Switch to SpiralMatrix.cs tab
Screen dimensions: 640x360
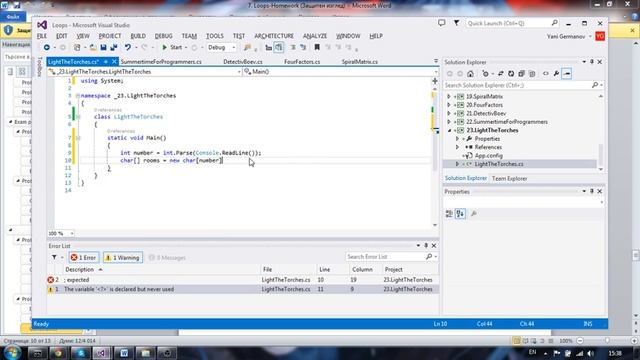click(360, 62)
